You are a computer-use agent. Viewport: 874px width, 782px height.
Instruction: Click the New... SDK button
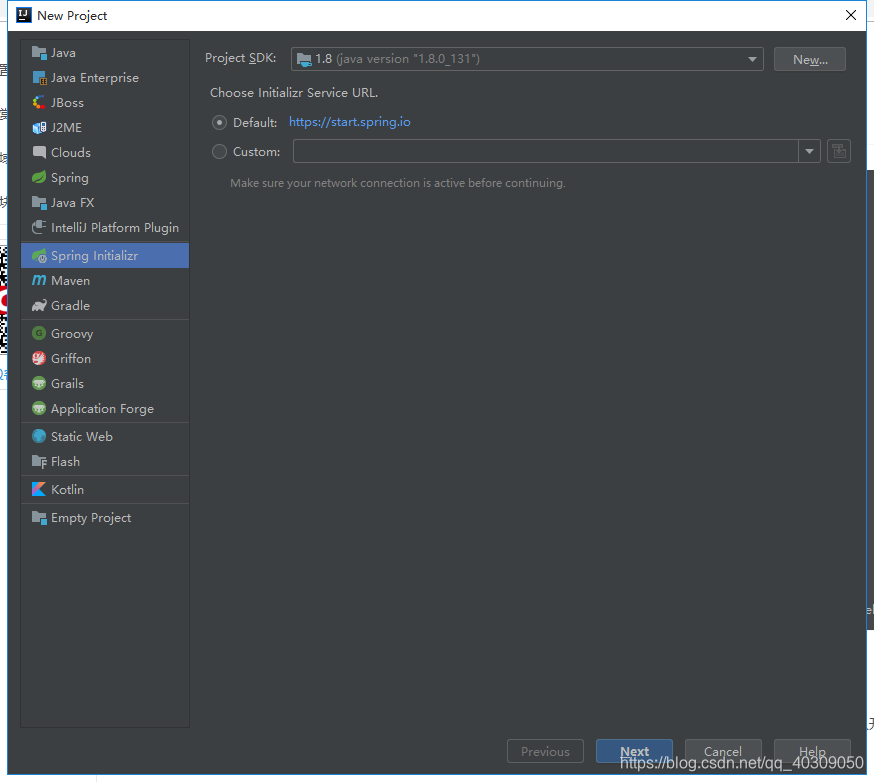point(809,59)
